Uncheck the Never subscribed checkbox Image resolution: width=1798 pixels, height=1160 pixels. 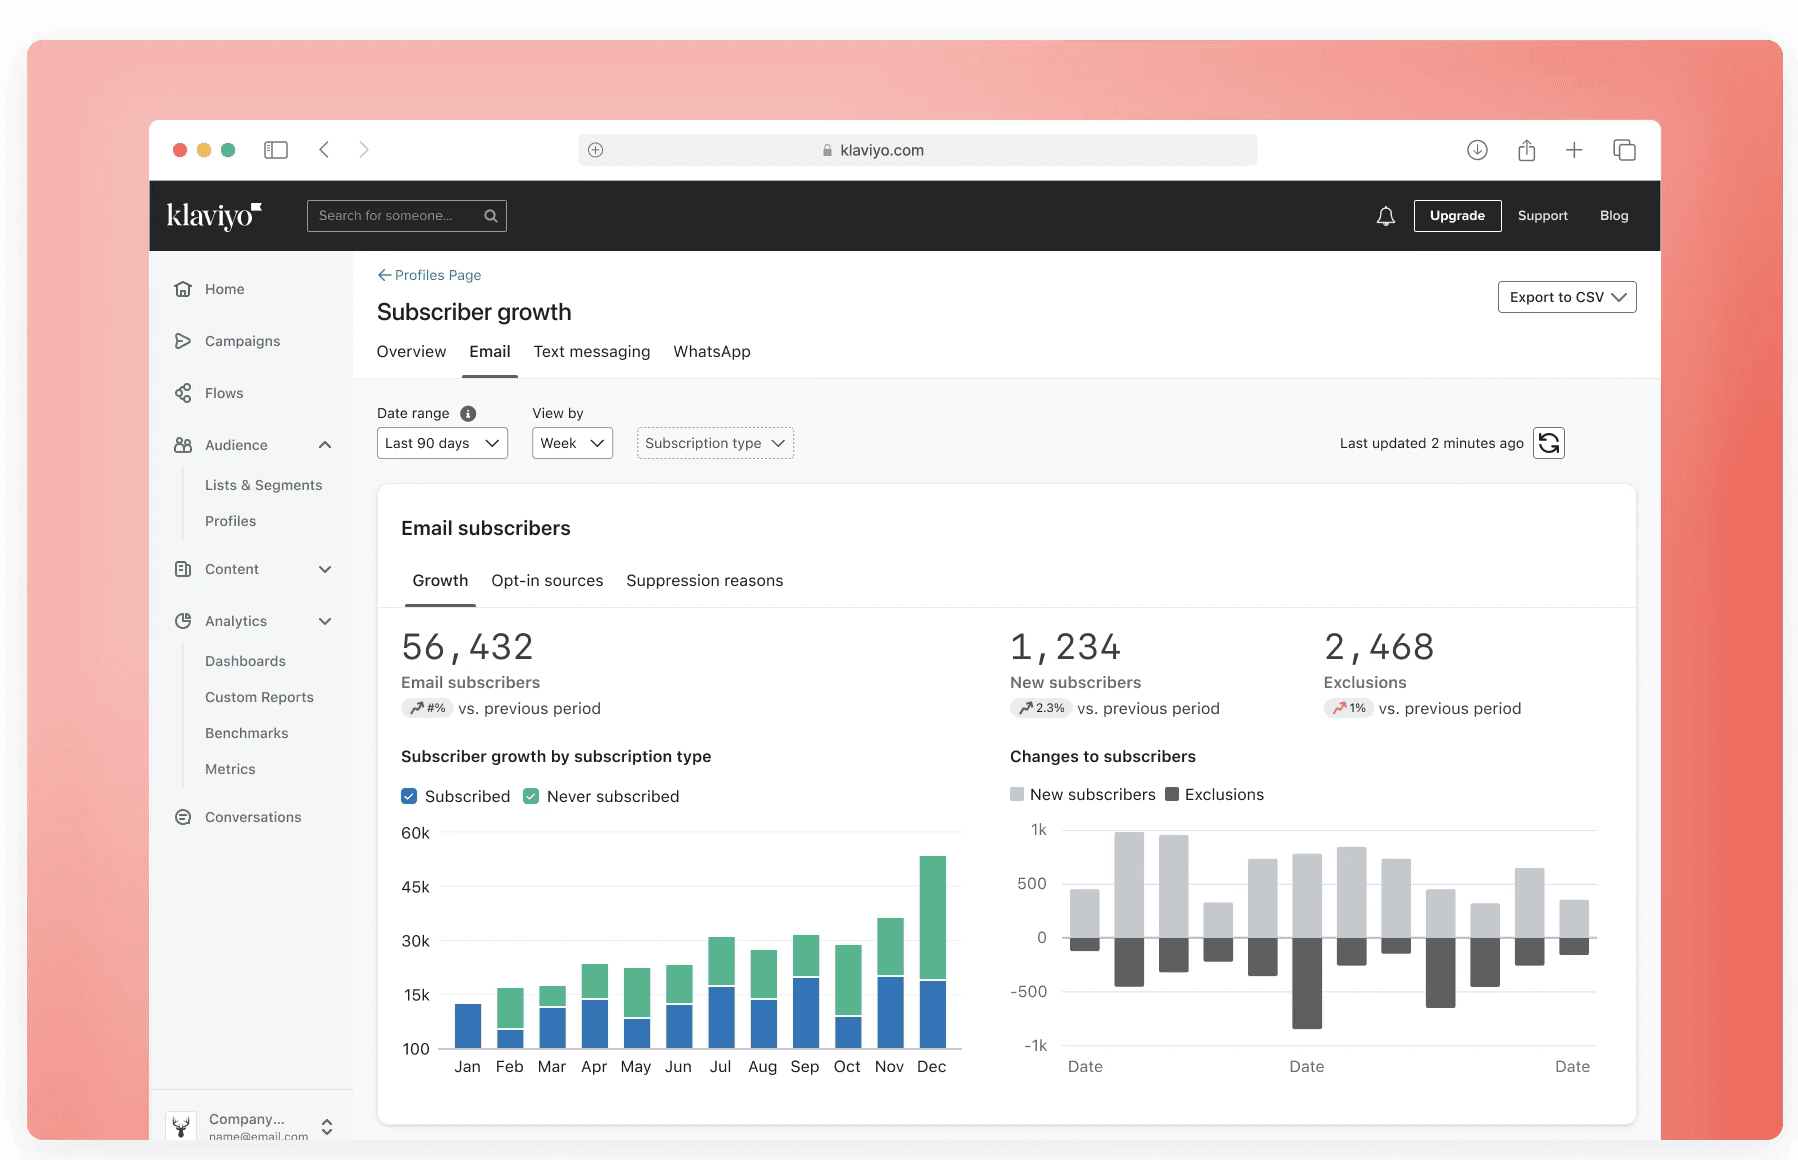coord(531,796)
